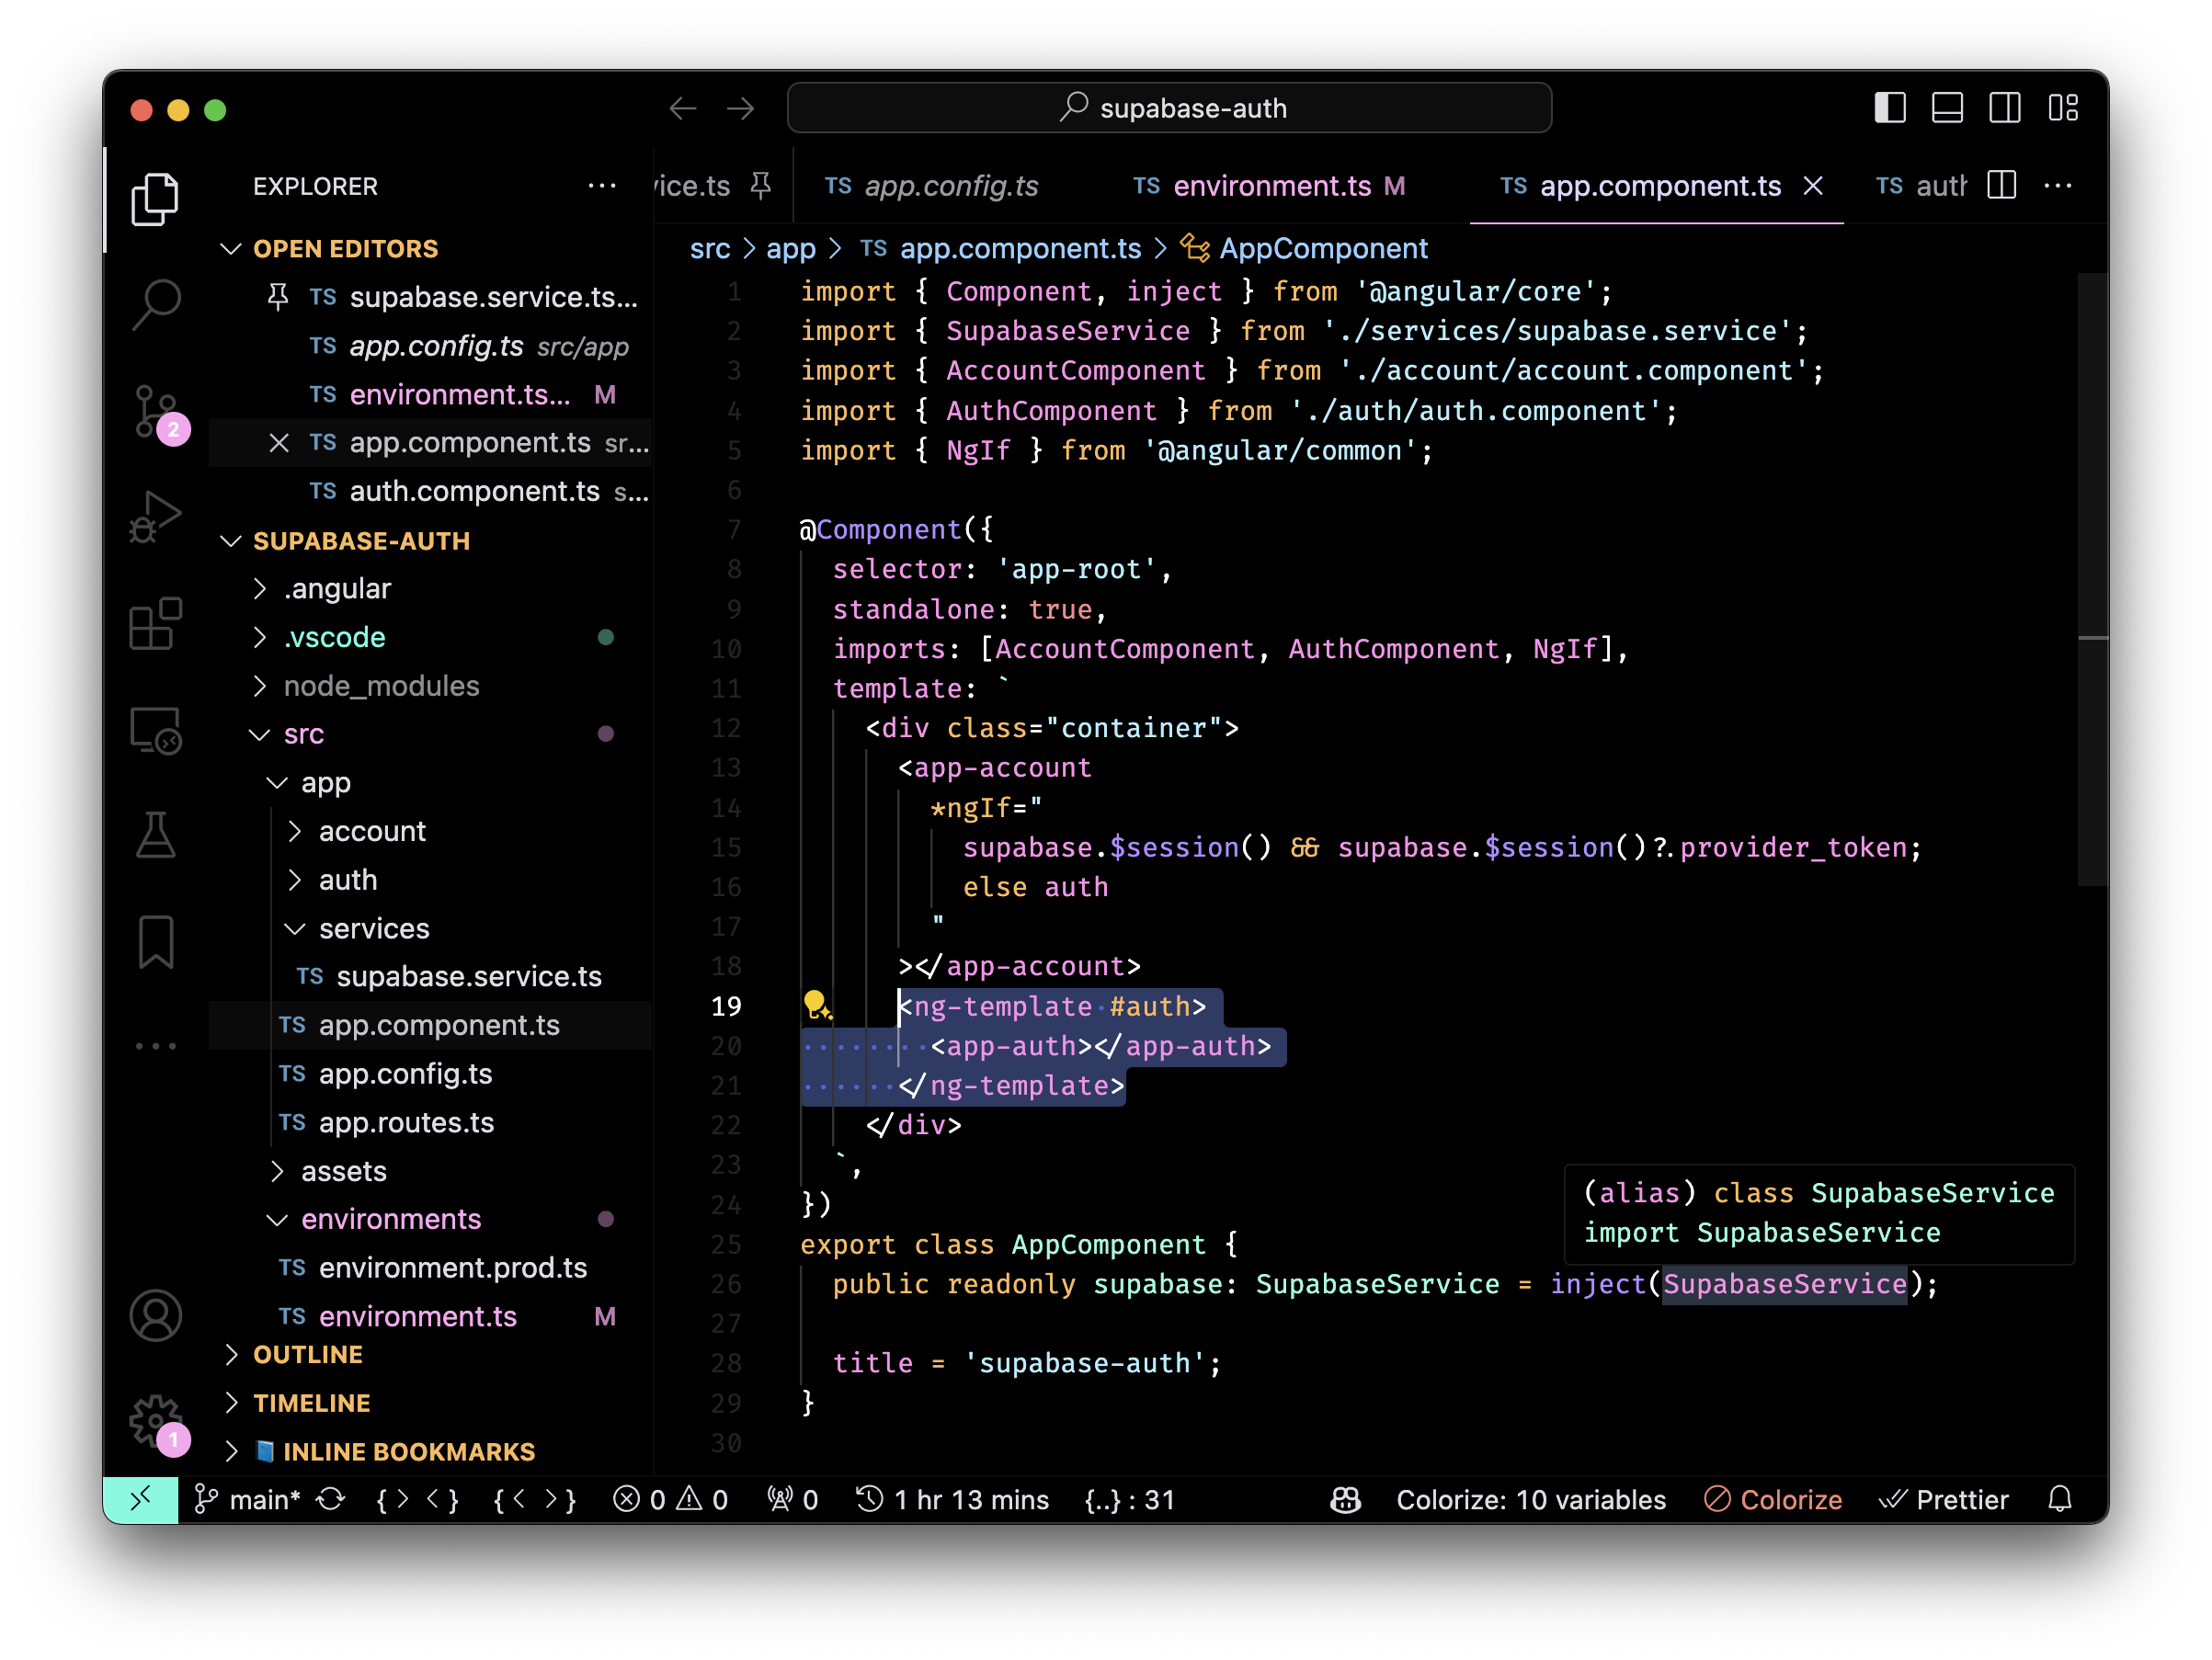2212x1660 pixels.
Task: Click the Run and Debug icon in sidebar
Action: [x=154, y=517]
